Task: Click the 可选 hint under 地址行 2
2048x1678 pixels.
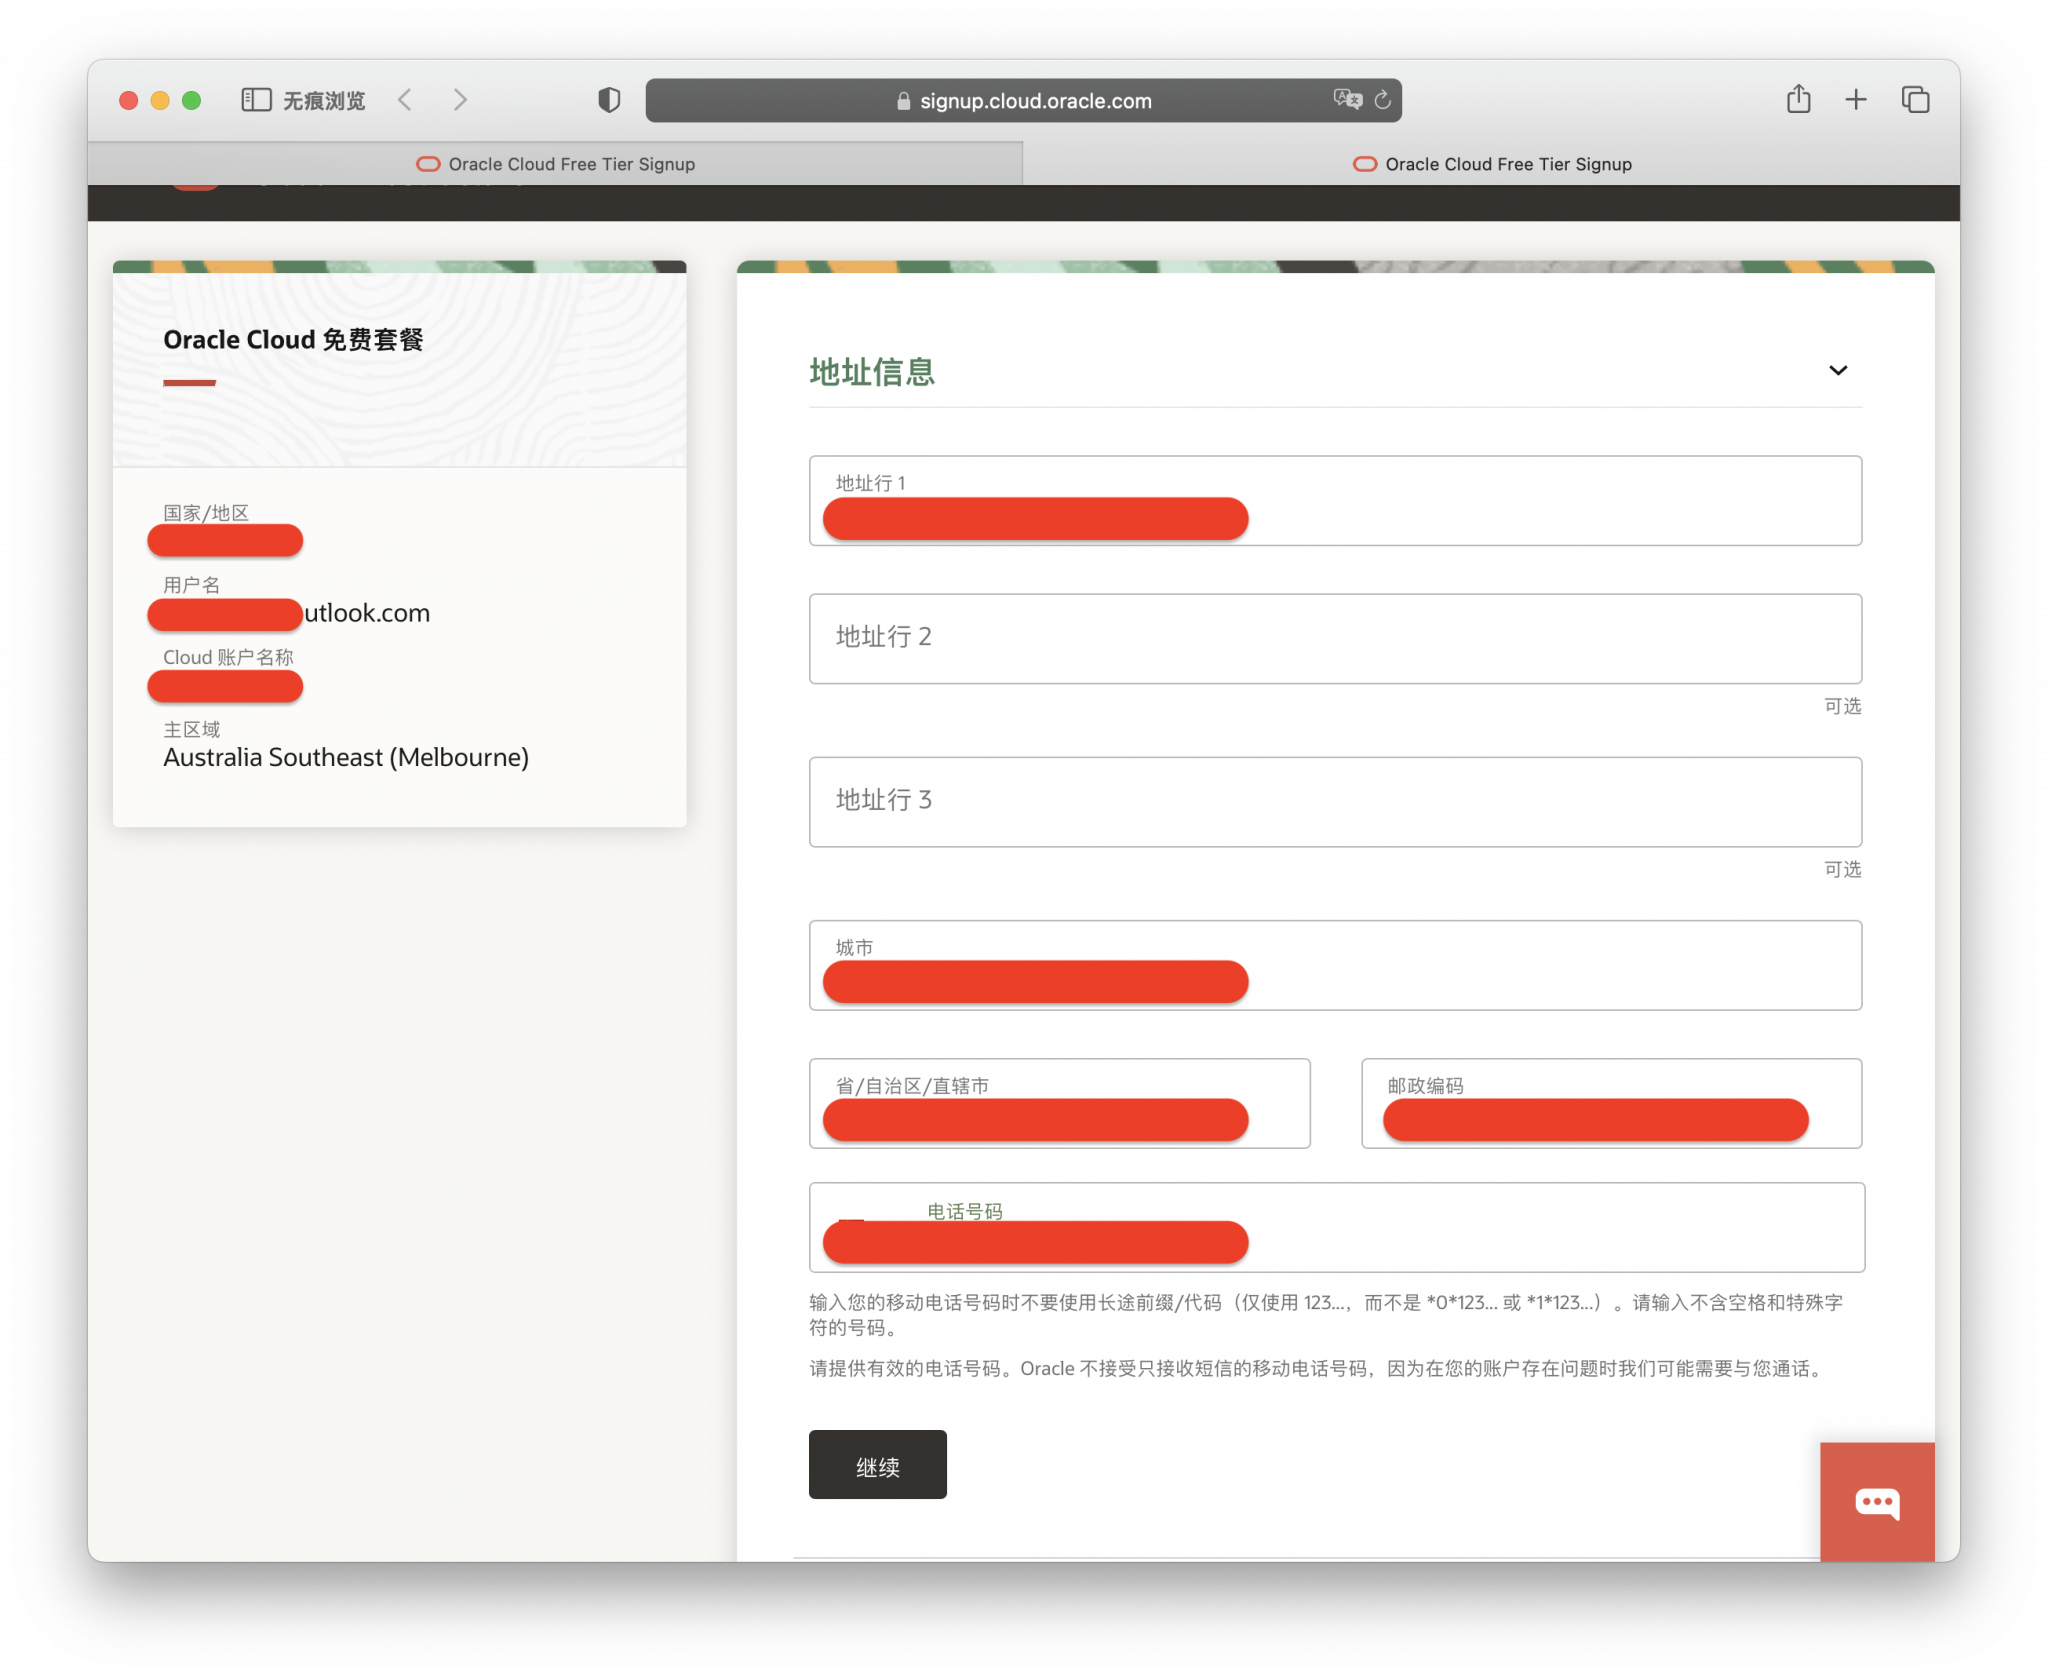Action: pos(1842,706)
